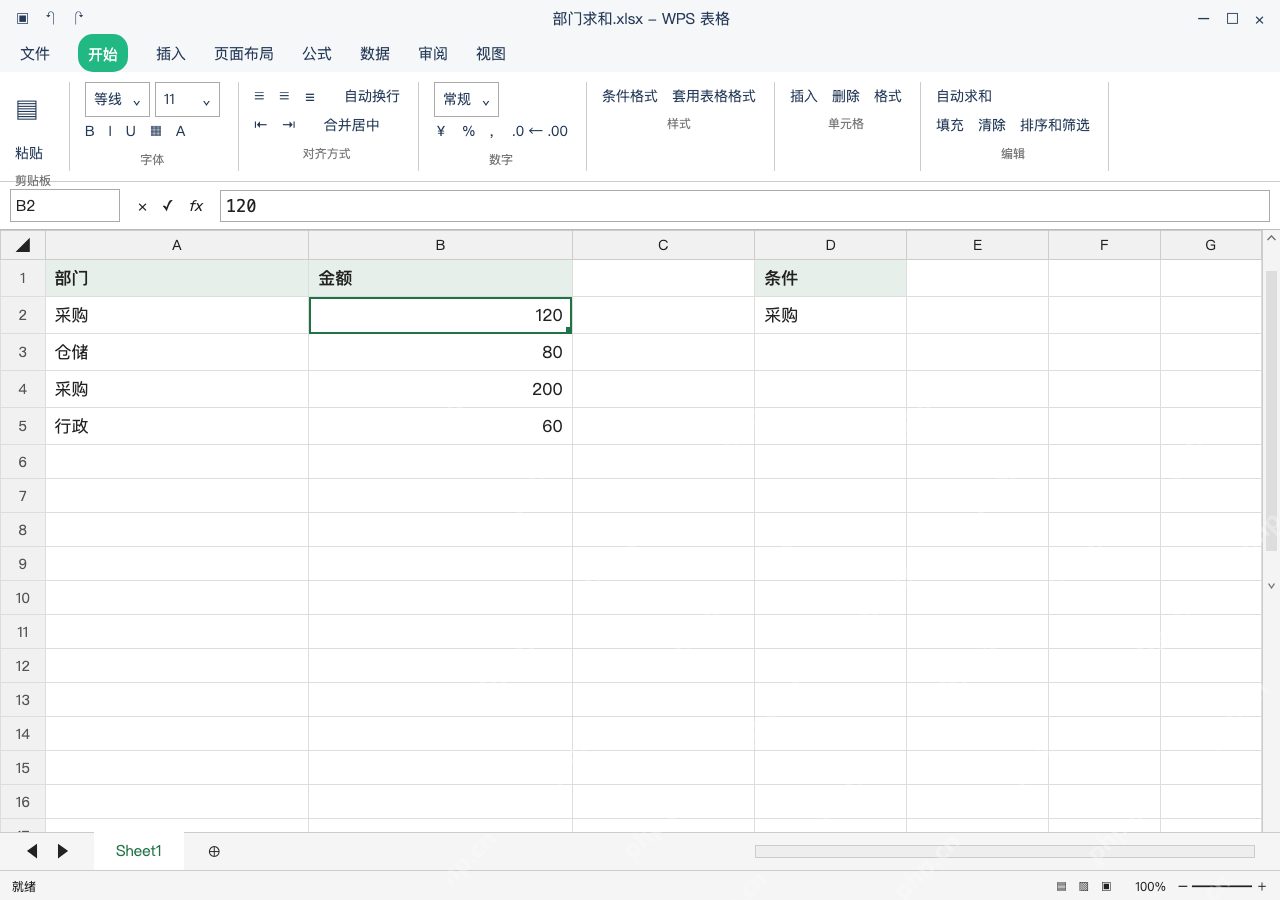Image resolution: width=1280 pixels, height=900 pixels.
Task: Click the save icon in title bar
Action: click(22, 18)
